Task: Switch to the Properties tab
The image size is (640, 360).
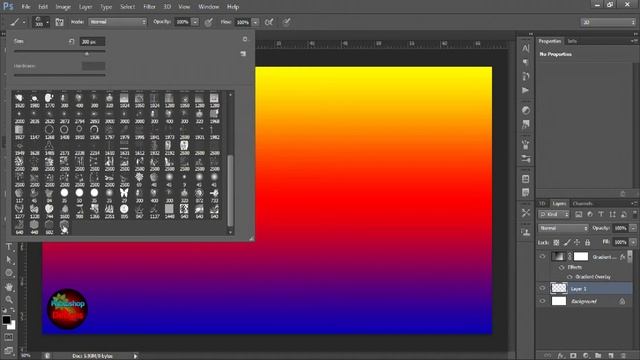Action: [549, 41]
